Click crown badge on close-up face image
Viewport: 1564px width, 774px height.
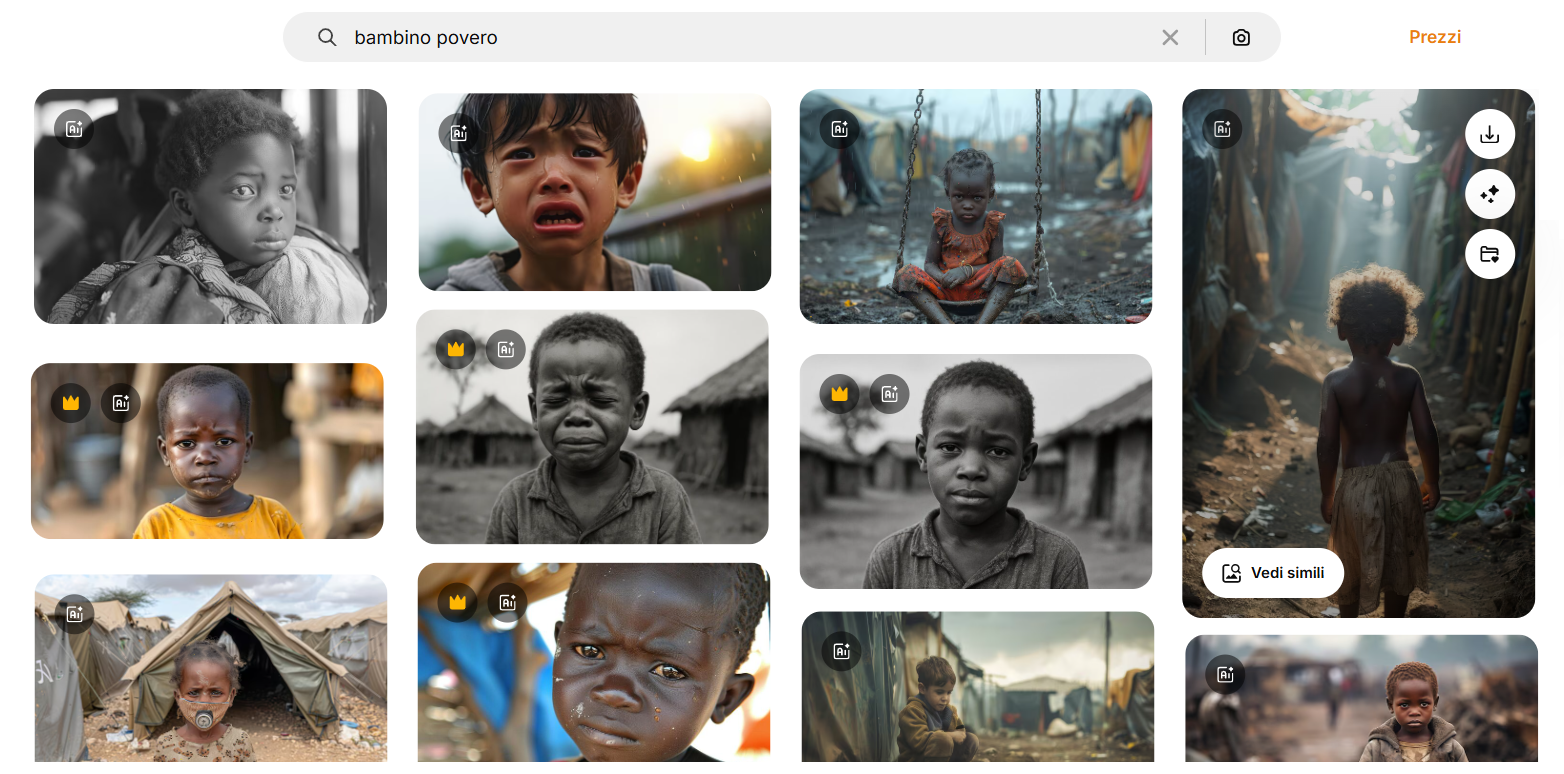[458, 602]
